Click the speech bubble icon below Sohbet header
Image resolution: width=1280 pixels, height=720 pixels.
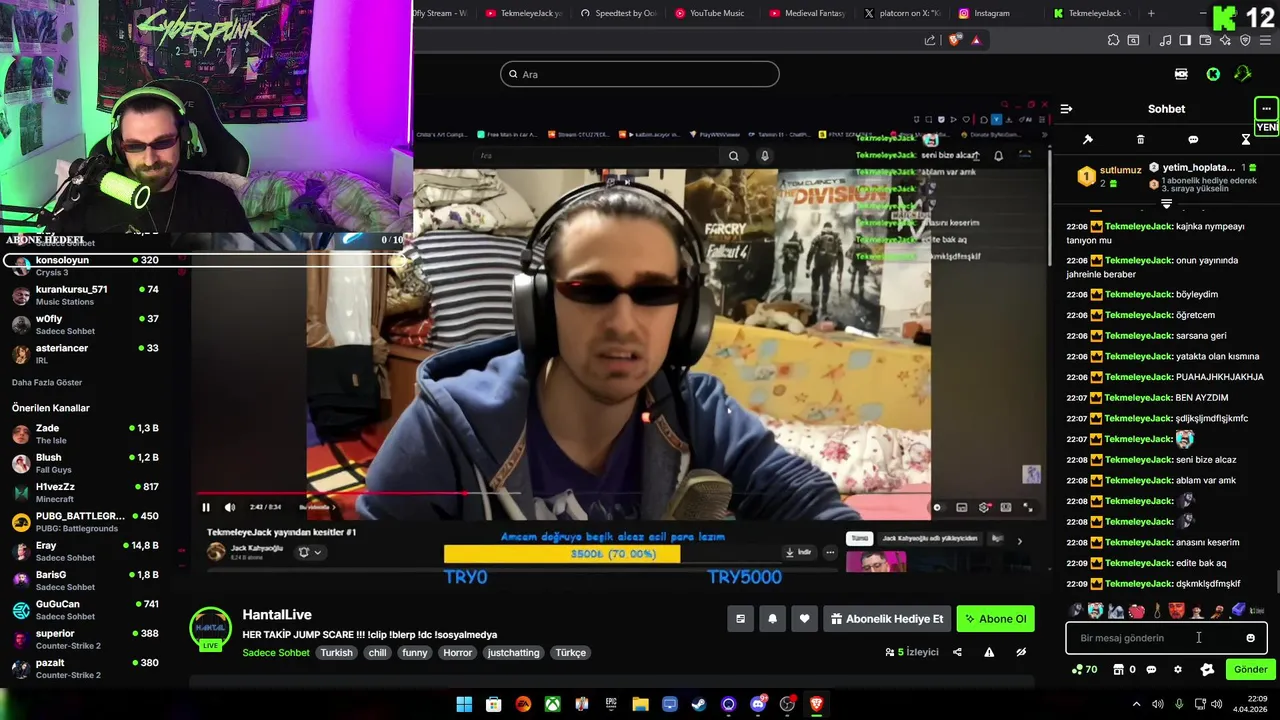pos(1193,140)
